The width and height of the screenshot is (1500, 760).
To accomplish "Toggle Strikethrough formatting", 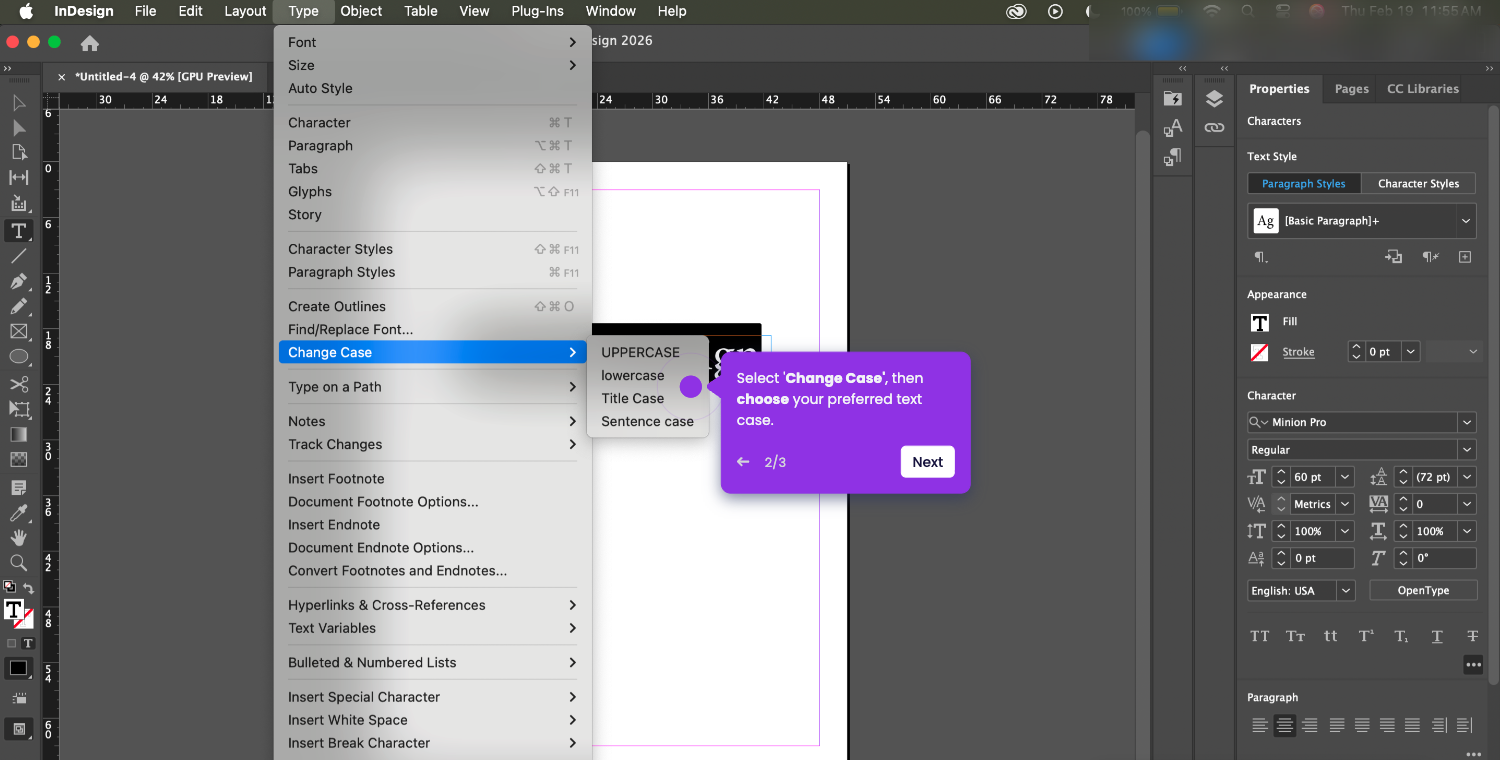I will (x=1472, y=636).
